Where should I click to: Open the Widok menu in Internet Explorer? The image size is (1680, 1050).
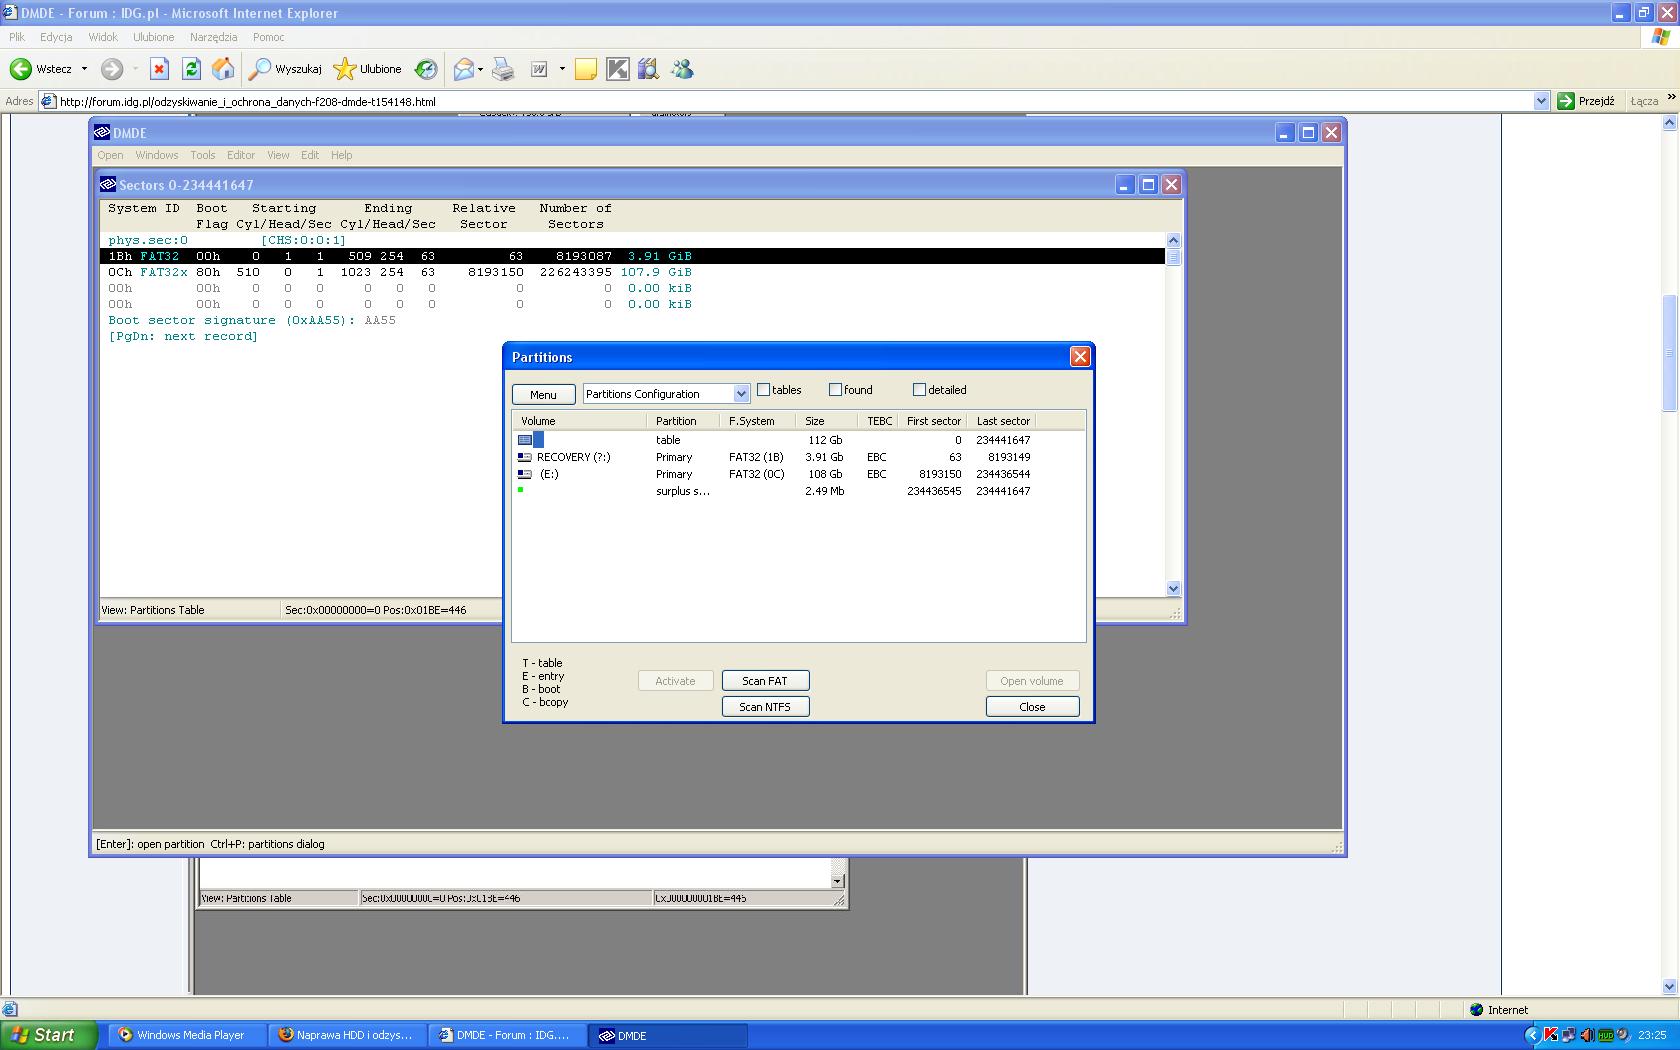tap(103, 37)
